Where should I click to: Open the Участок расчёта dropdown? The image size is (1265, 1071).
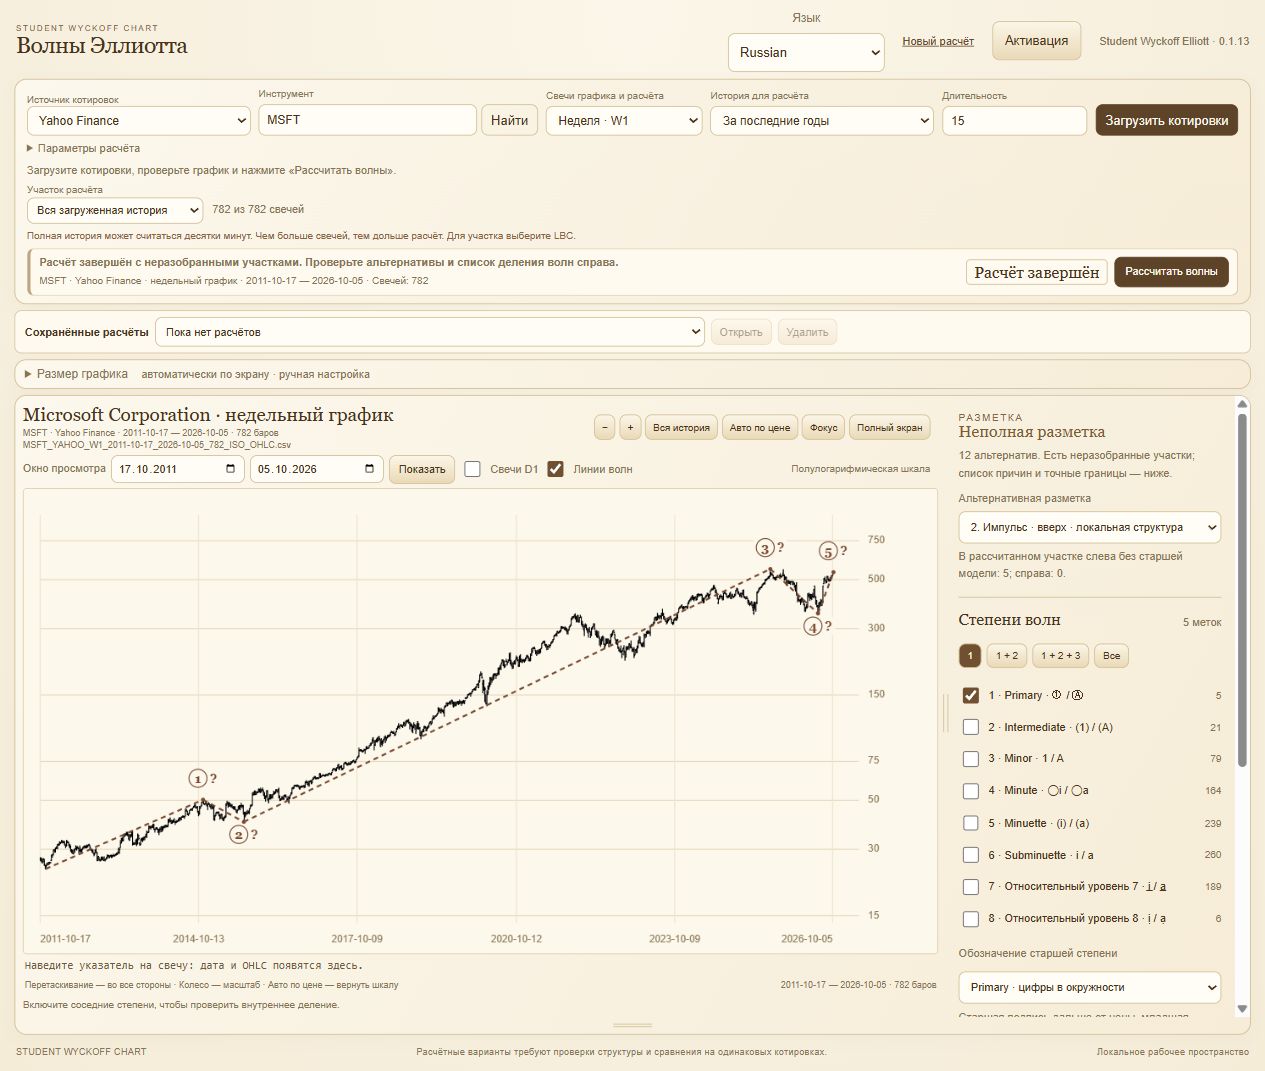[115, 211]
